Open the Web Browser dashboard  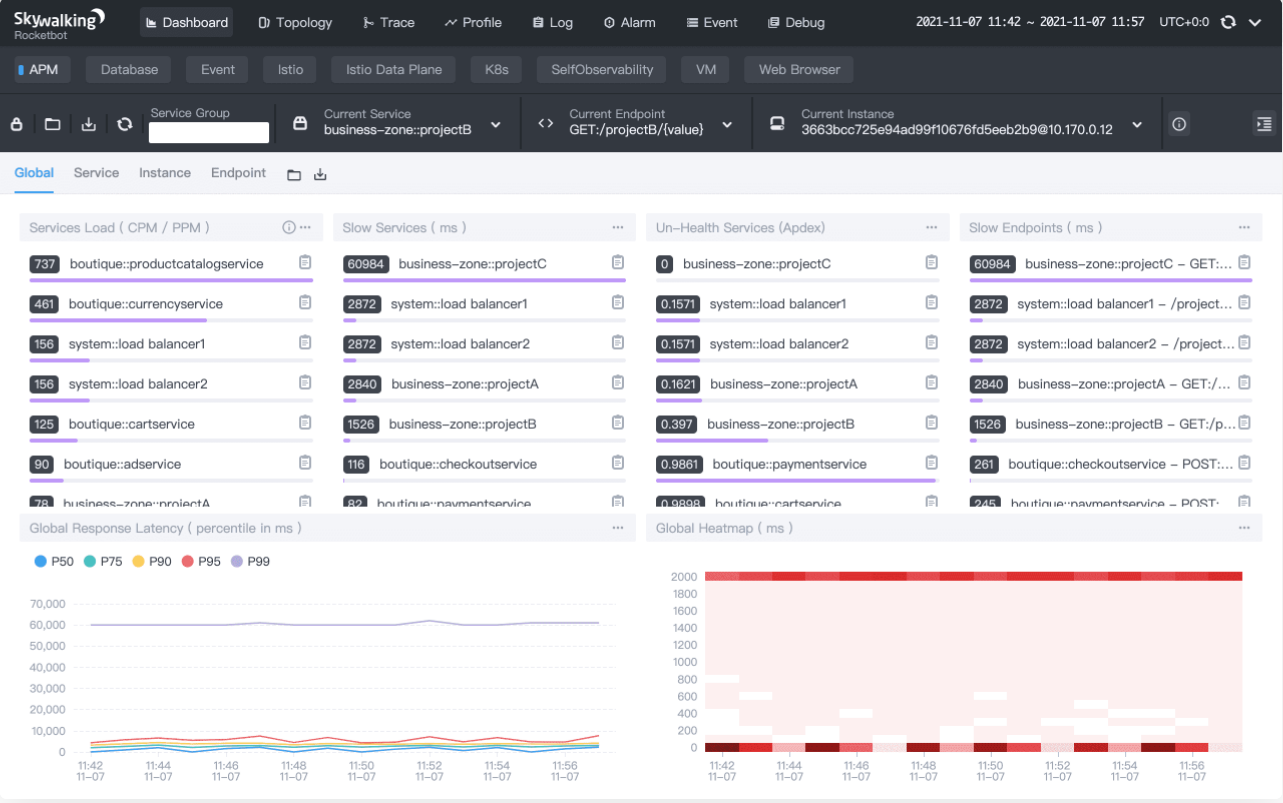coord(799,70)
